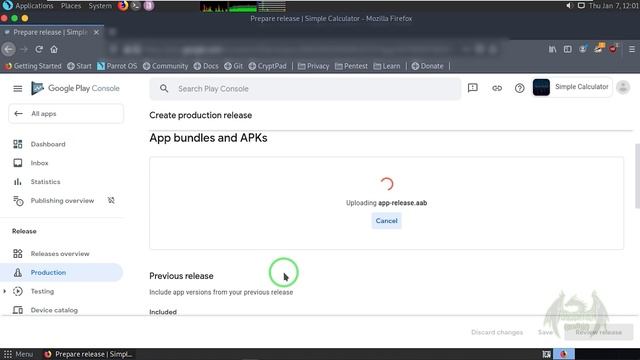640x360 pixels.
Task: Toggle Firefox sidebar view icon
Action: pos(567,49)
